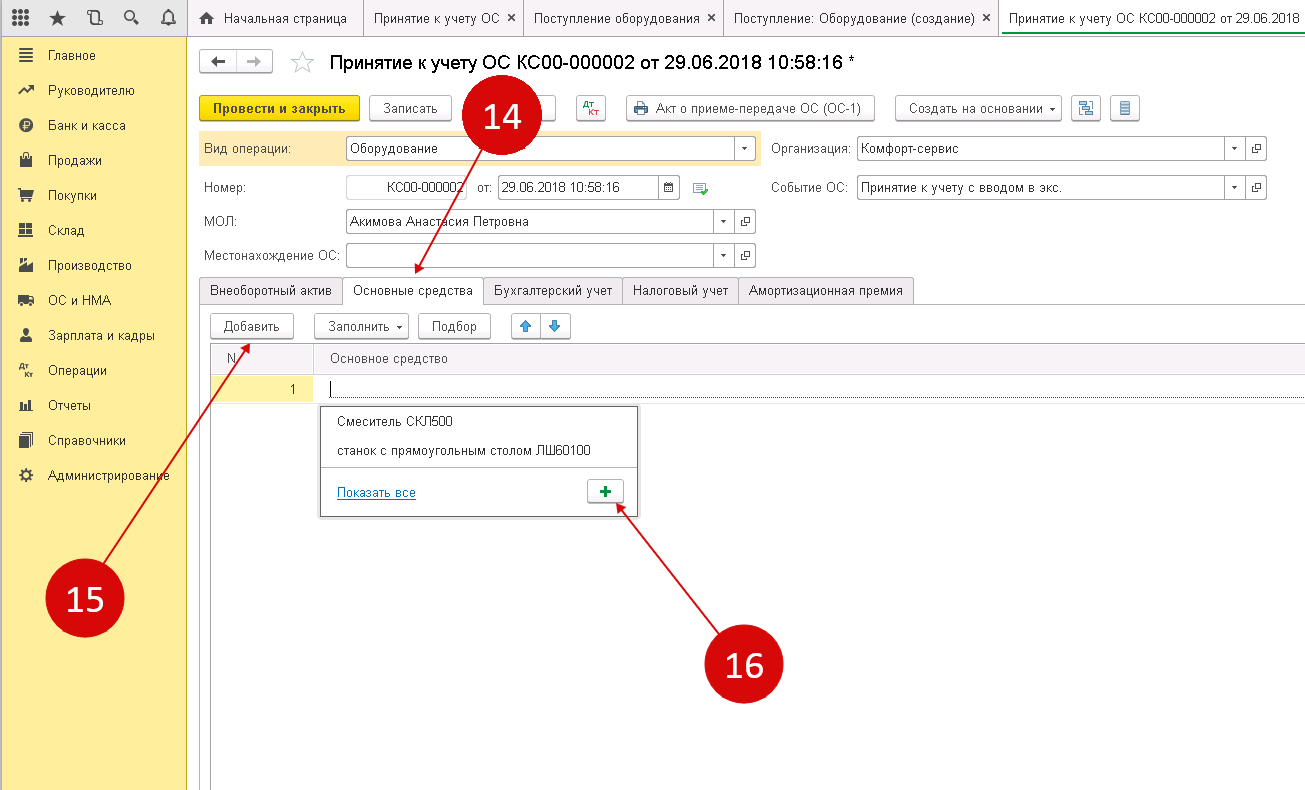Click the Записать button
Screen dimensions: 1305x790
[410, 108]
